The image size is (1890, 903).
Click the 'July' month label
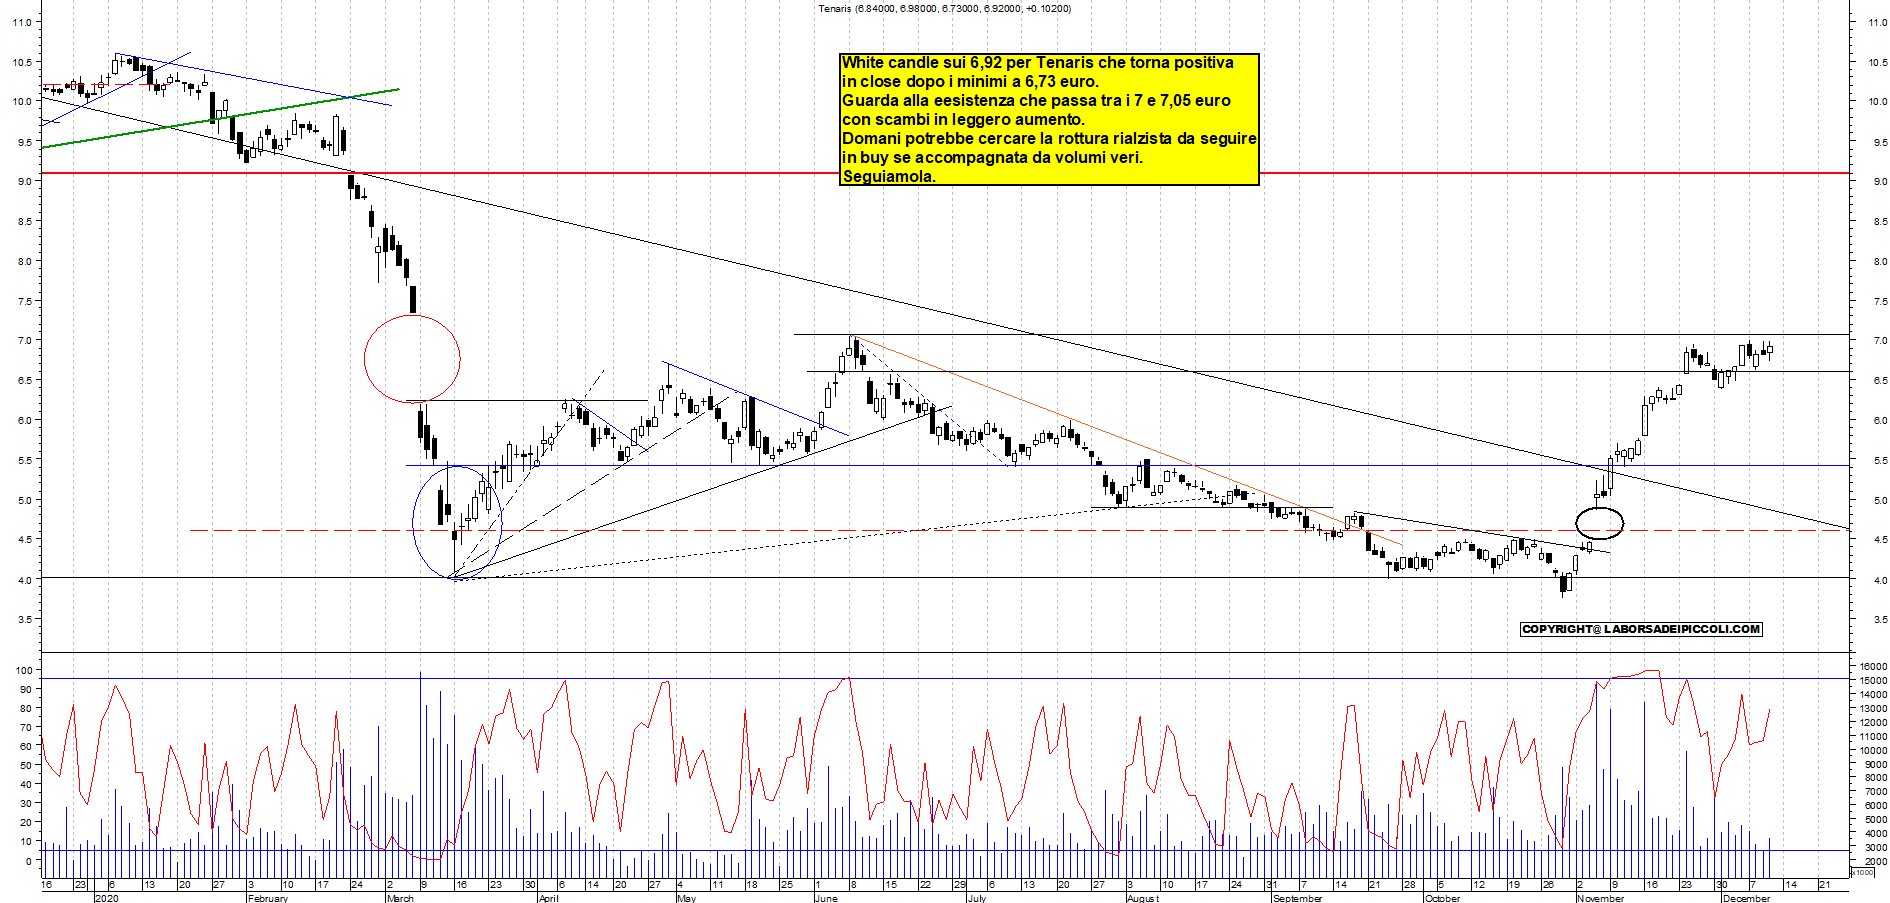click(x=976, y=898)
